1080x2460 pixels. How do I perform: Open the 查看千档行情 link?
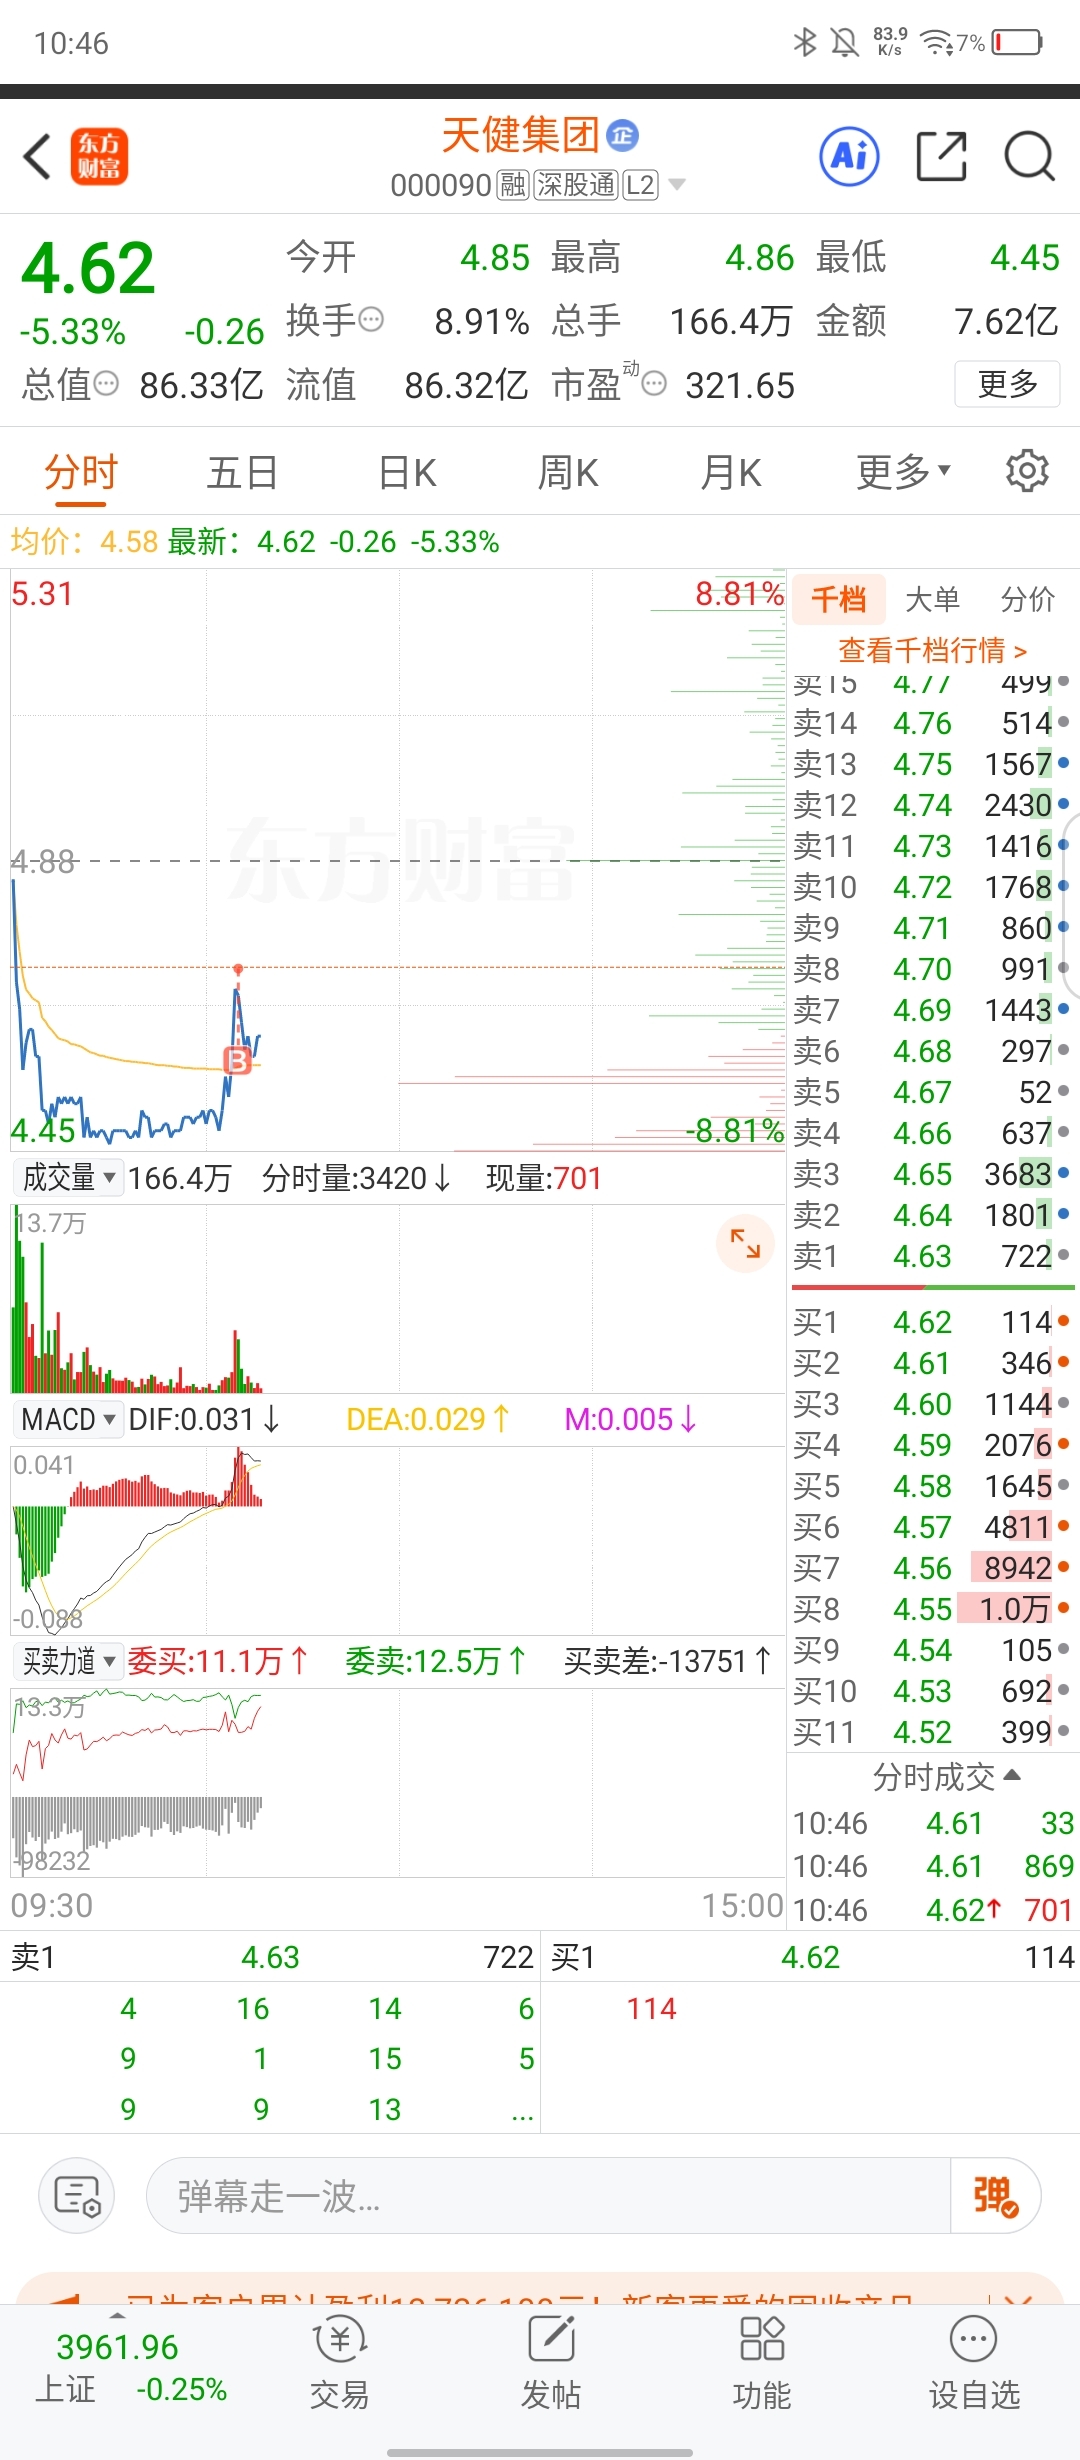point(932,650)
